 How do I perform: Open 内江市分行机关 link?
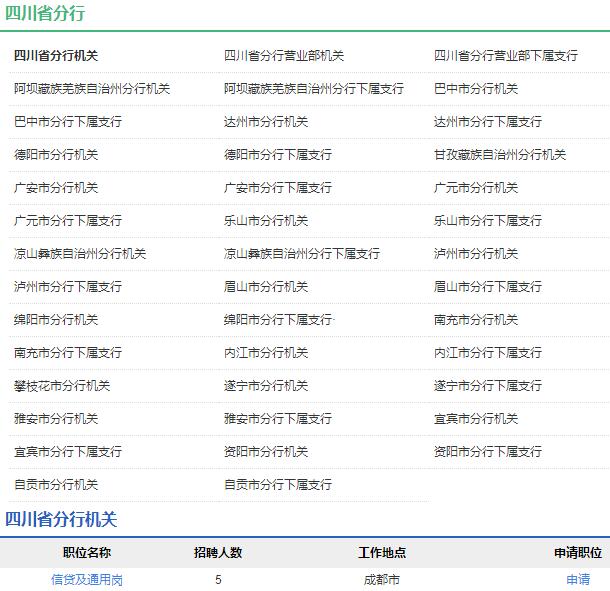pyautogui.click(x=266, y=353)
